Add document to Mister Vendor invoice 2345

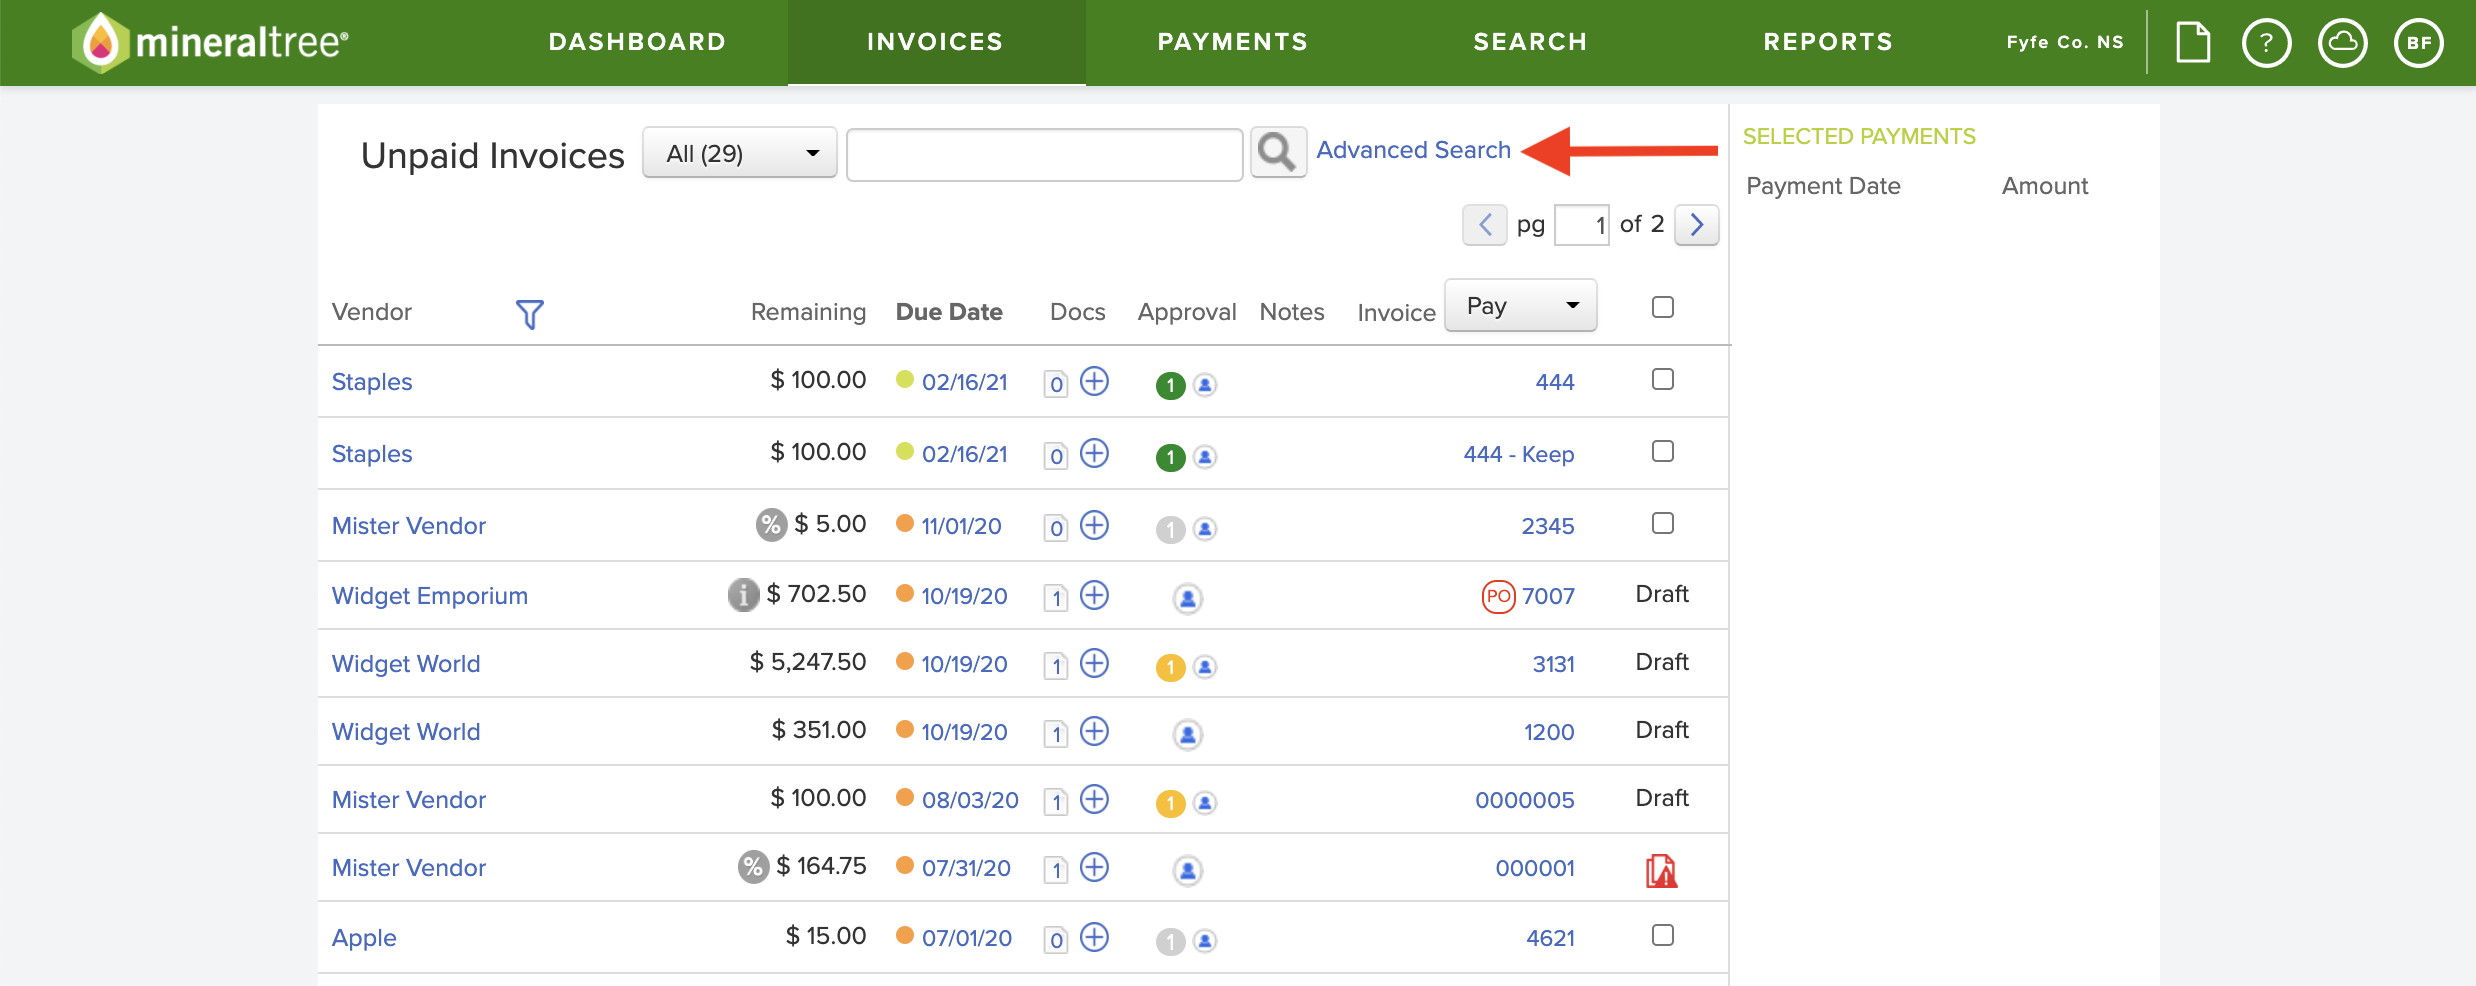(1095, 525)
